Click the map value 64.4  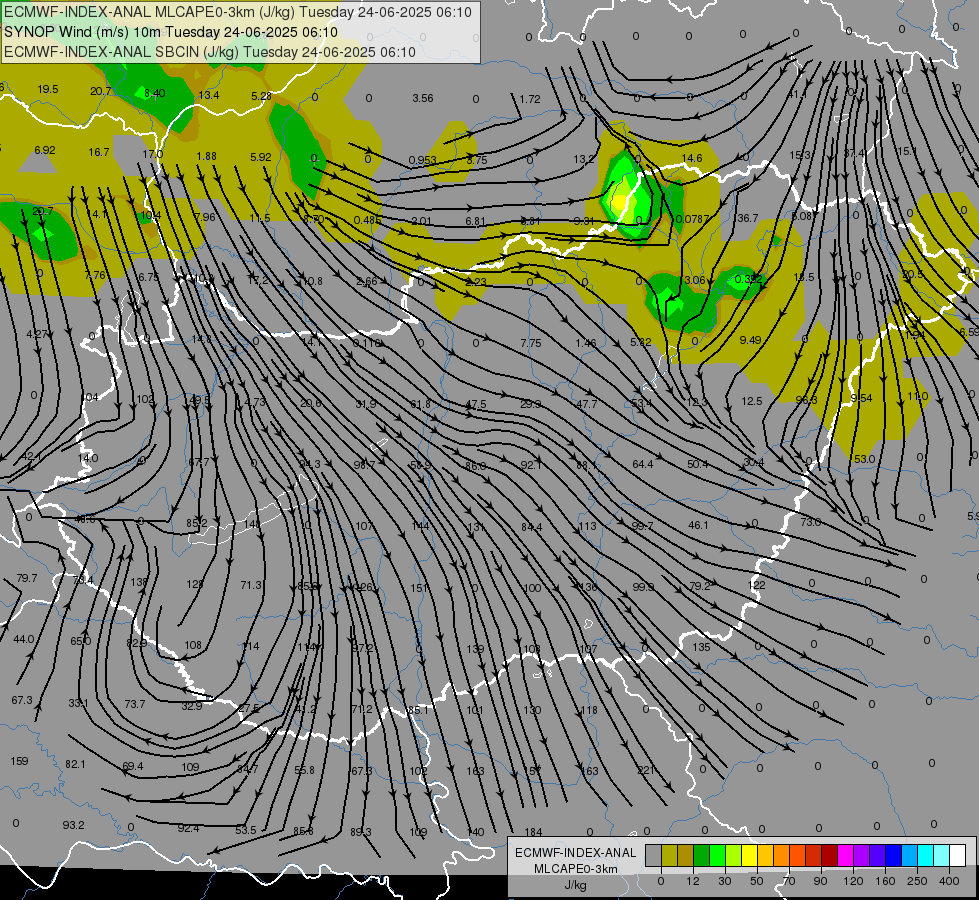point(642,463)
